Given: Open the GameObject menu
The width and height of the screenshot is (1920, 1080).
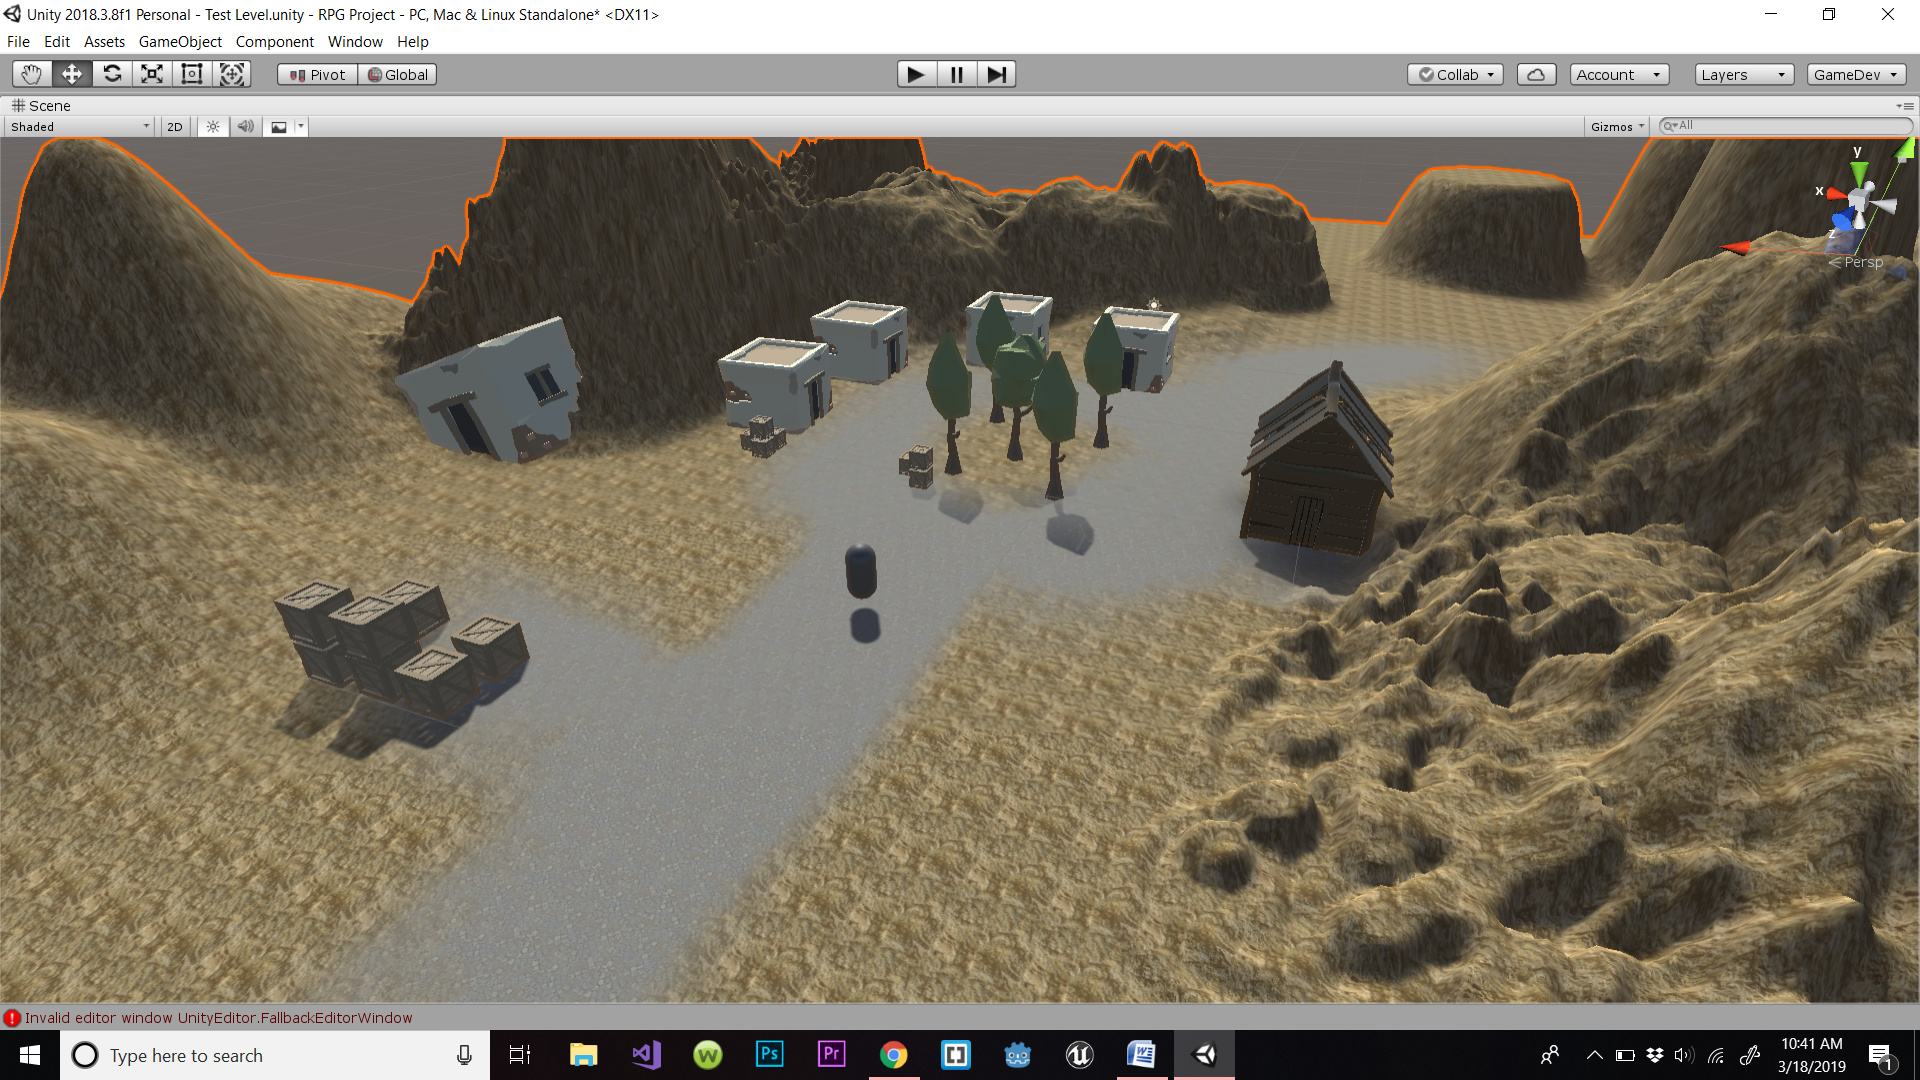Looking at the screenshot, I should pyautogui.click(x=180, y=41).
